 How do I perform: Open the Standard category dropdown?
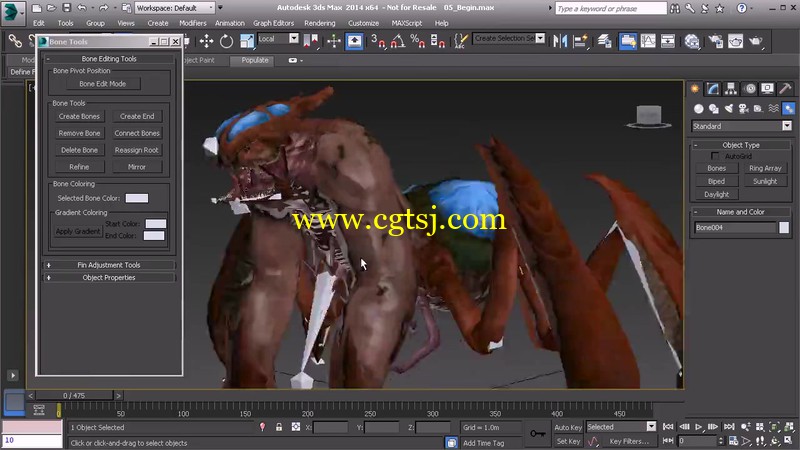coord(742,126)
